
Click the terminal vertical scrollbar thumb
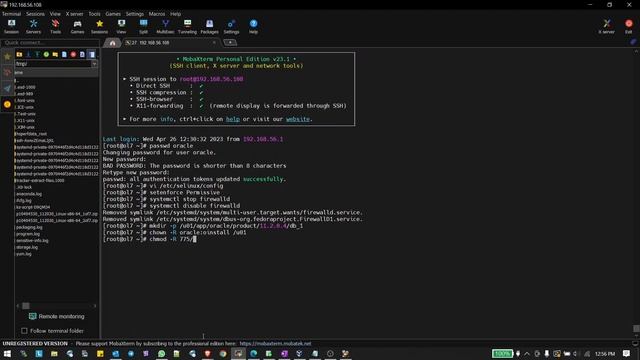pyautogui.click(x=636, y=329)
